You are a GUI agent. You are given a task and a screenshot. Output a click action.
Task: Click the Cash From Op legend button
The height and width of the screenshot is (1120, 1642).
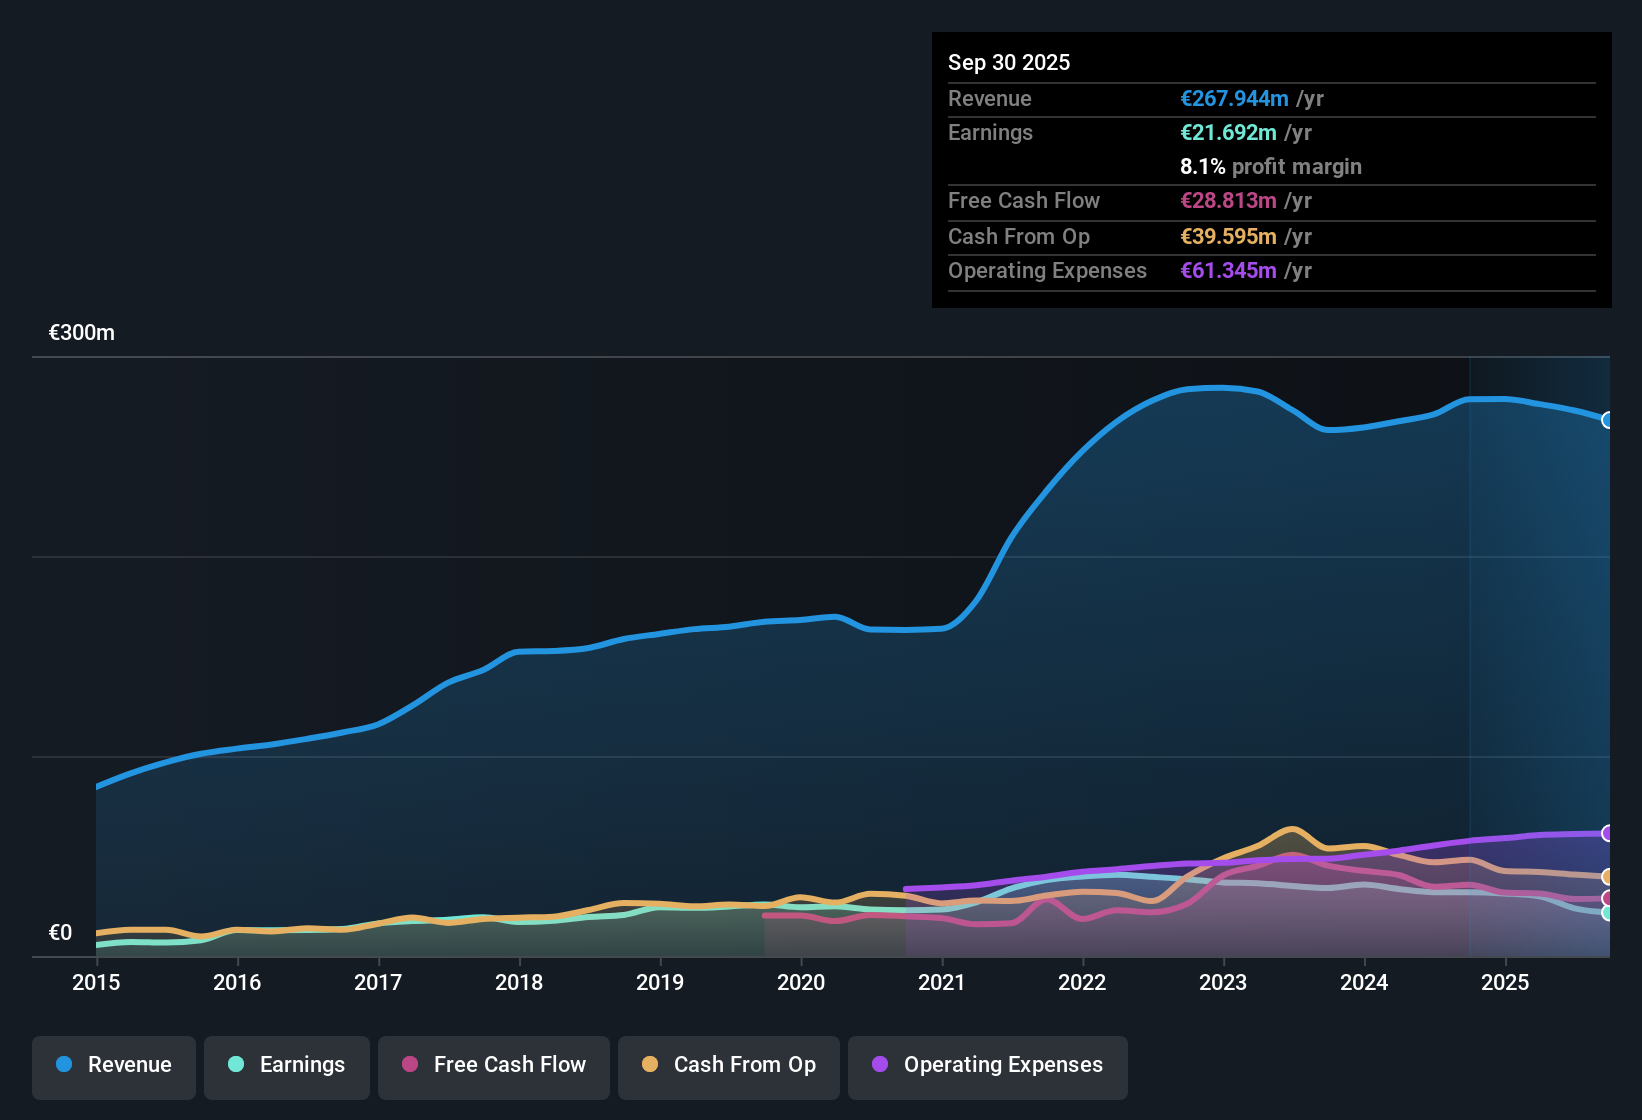point(728,1067)
